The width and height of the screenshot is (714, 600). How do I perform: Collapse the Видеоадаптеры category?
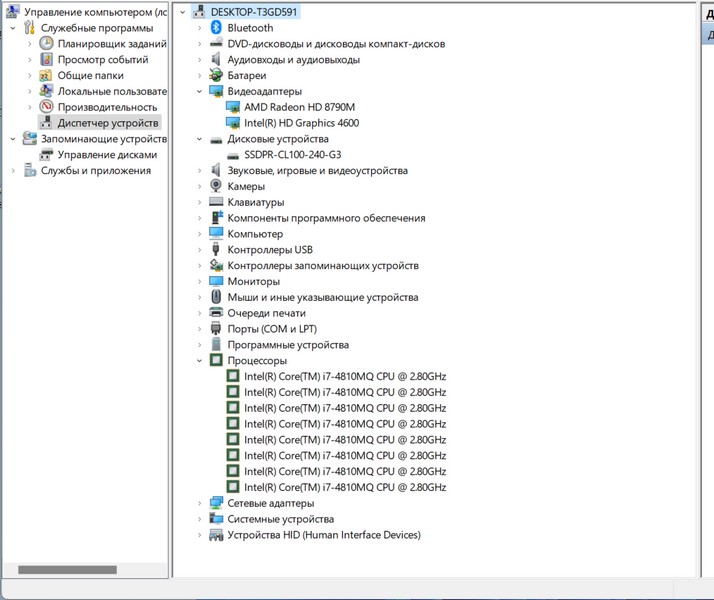[x=200, y=92]
